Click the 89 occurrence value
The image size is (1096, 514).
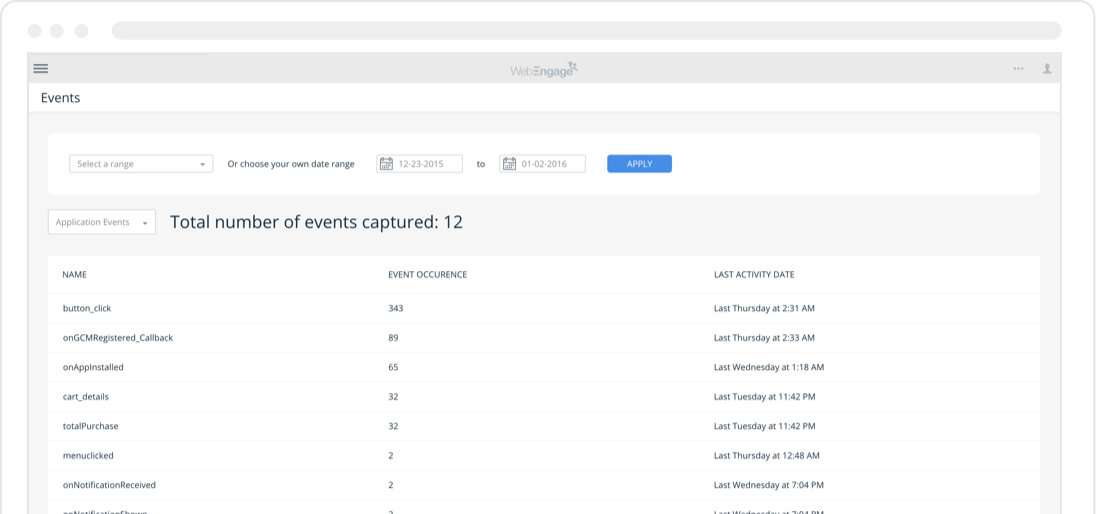tap(394, 338)
